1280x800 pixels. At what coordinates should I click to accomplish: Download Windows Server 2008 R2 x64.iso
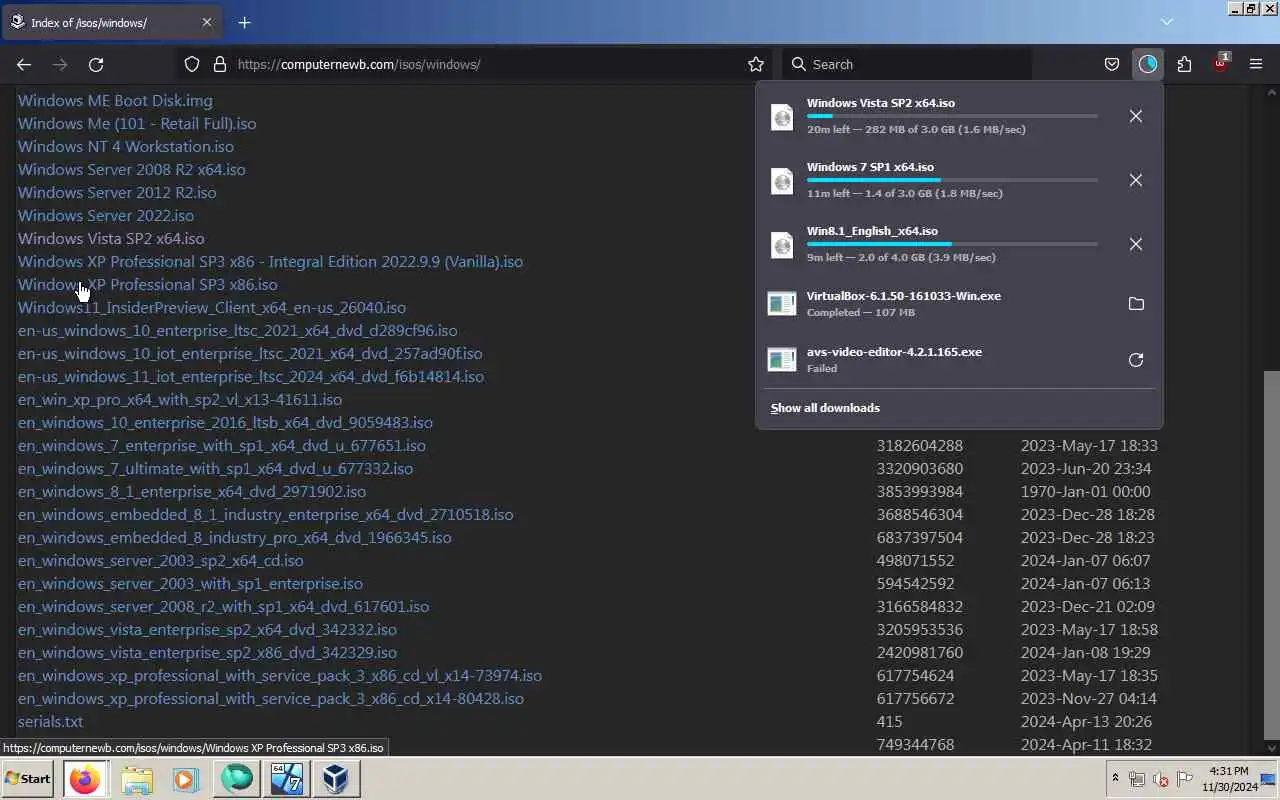click(131, 169)
